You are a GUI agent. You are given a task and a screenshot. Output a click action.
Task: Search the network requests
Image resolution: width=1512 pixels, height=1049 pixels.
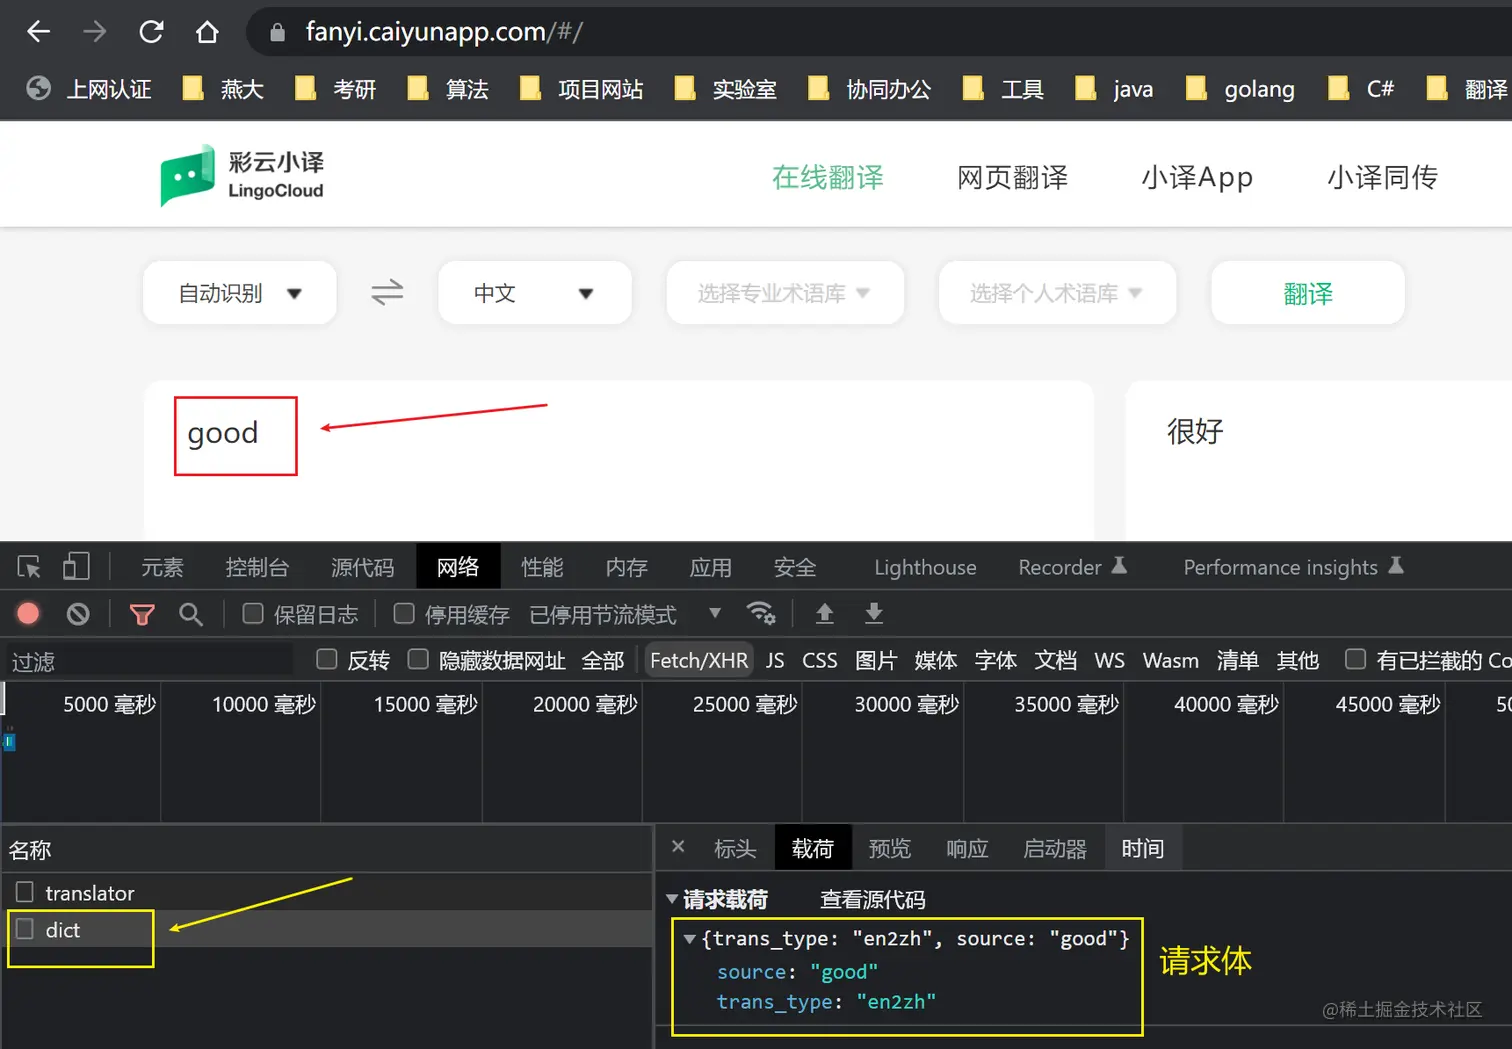[191, 614]
